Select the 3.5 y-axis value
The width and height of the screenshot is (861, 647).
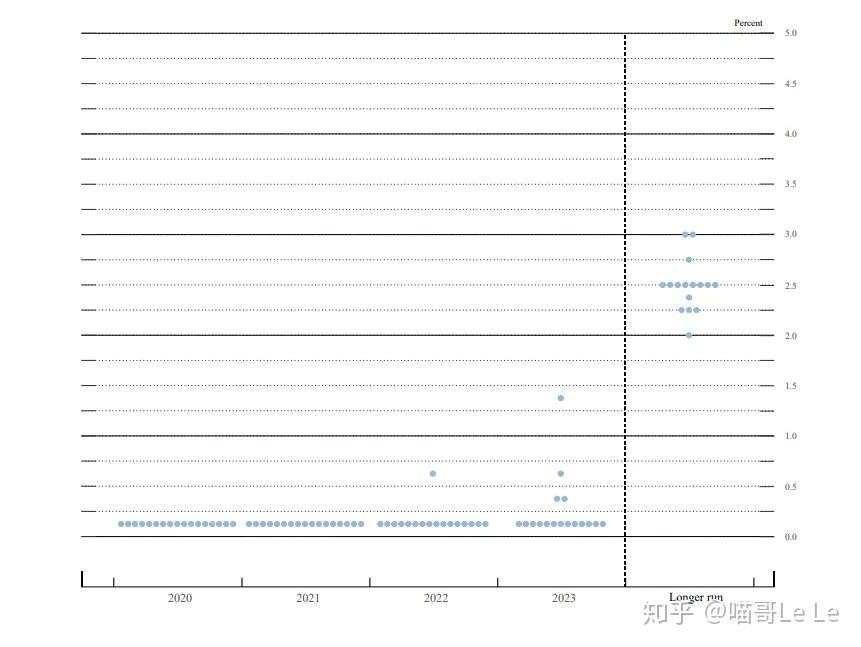click(x=790, y=184)
